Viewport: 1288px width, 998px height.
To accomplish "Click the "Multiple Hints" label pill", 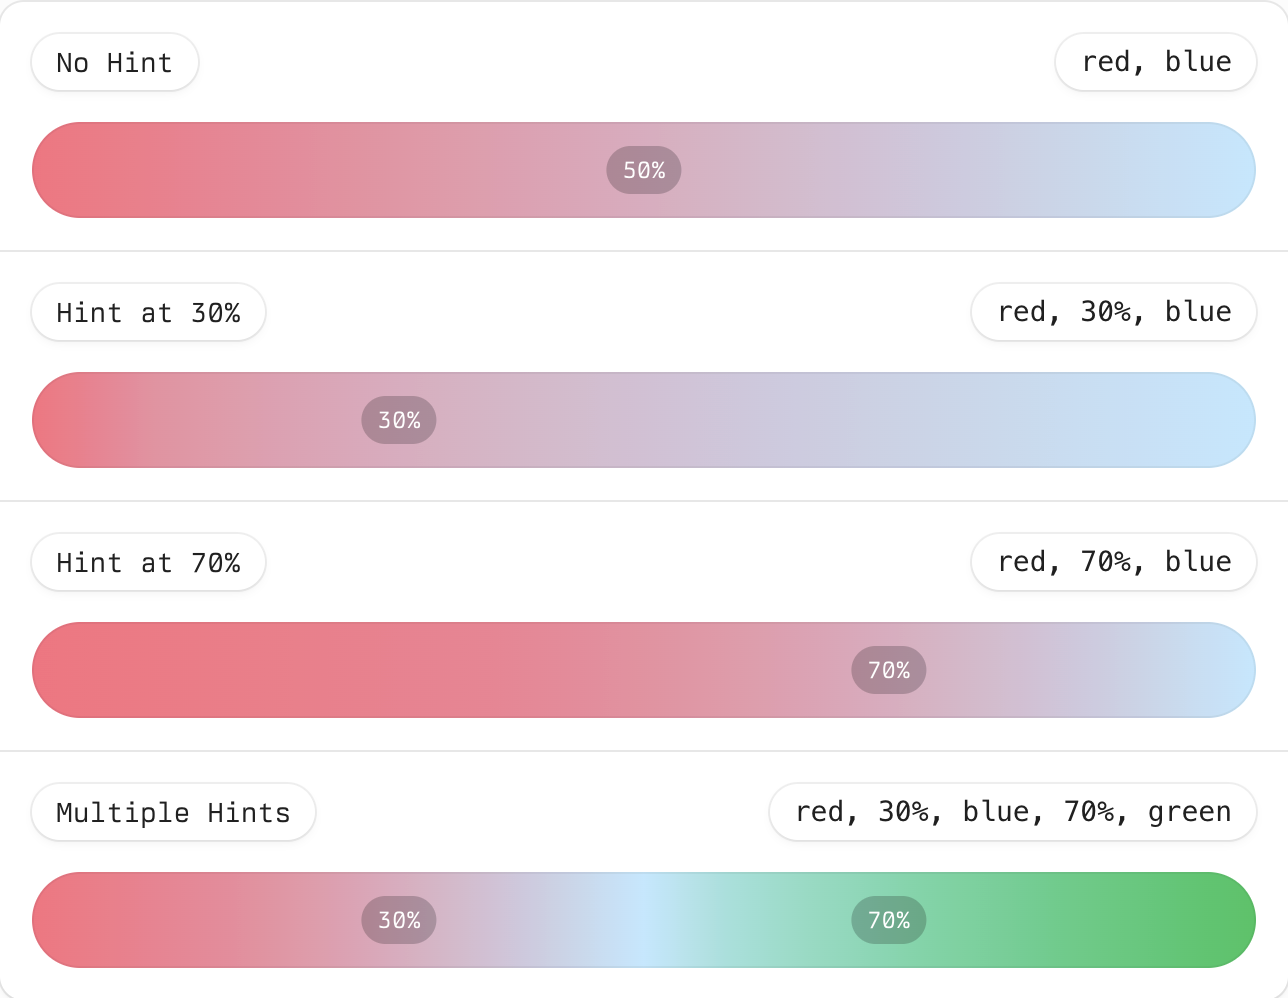I will pyautogui.click(x=173, y=813).
